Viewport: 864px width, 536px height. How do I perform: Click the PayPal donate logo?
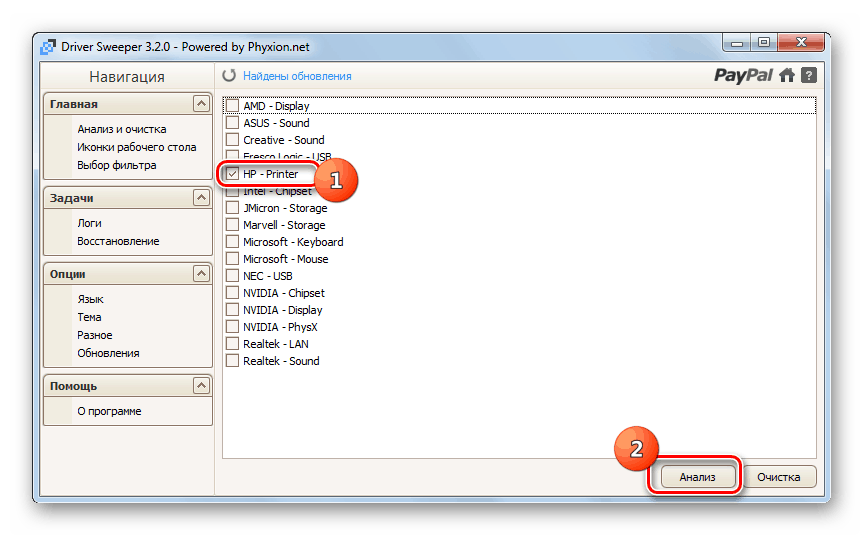[x=744, y=75]
